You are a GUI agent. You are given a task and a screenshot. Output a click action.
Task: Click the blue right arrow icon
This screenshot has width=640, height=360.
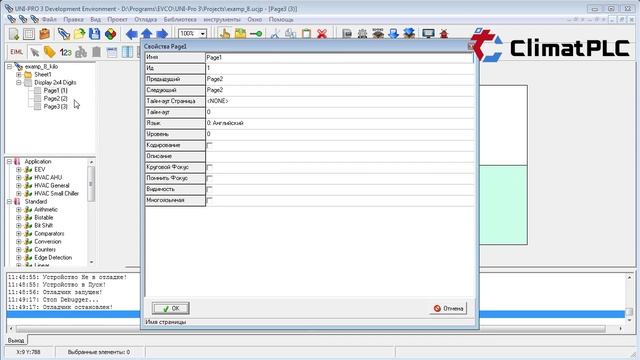pos(162,34)
